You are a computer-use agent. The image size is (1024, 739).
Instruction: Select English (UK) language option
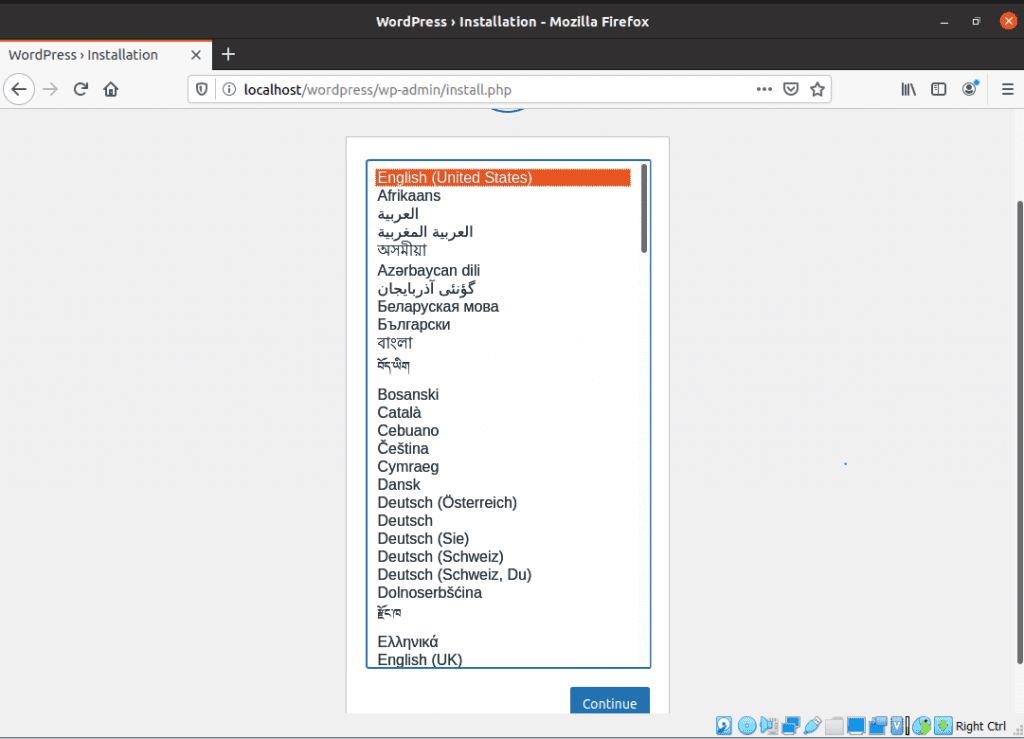(419, 659)
